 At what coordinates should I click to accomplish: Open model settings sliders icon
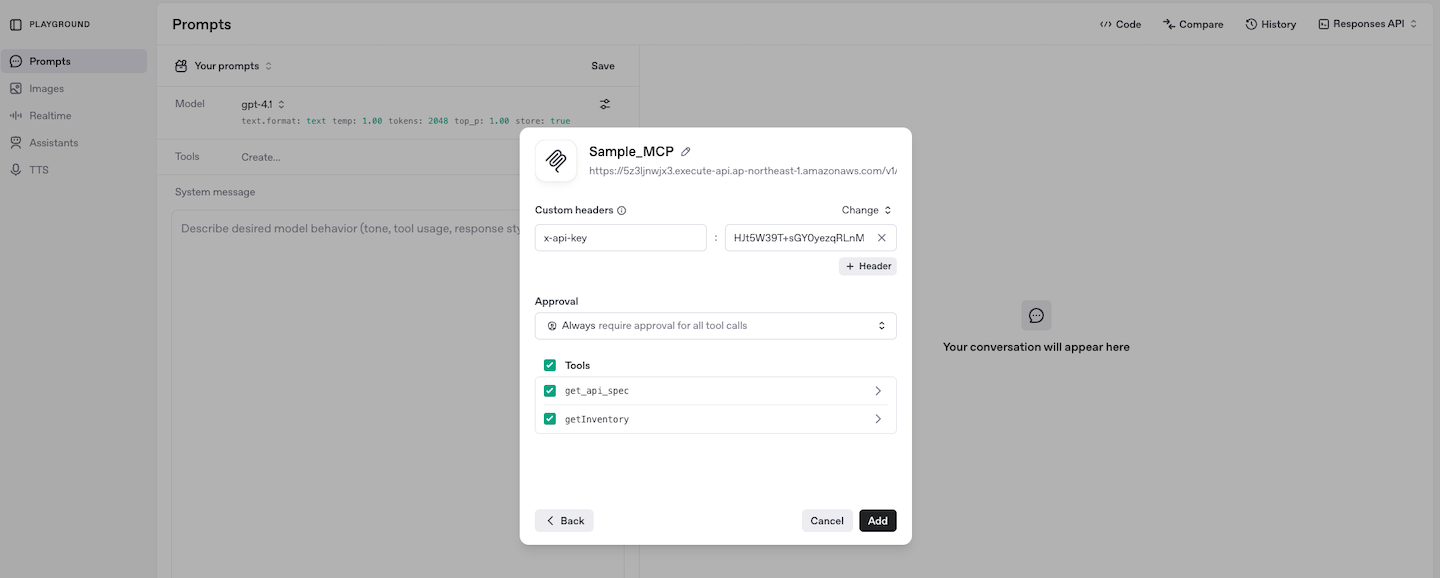click(x=605, y=104)
